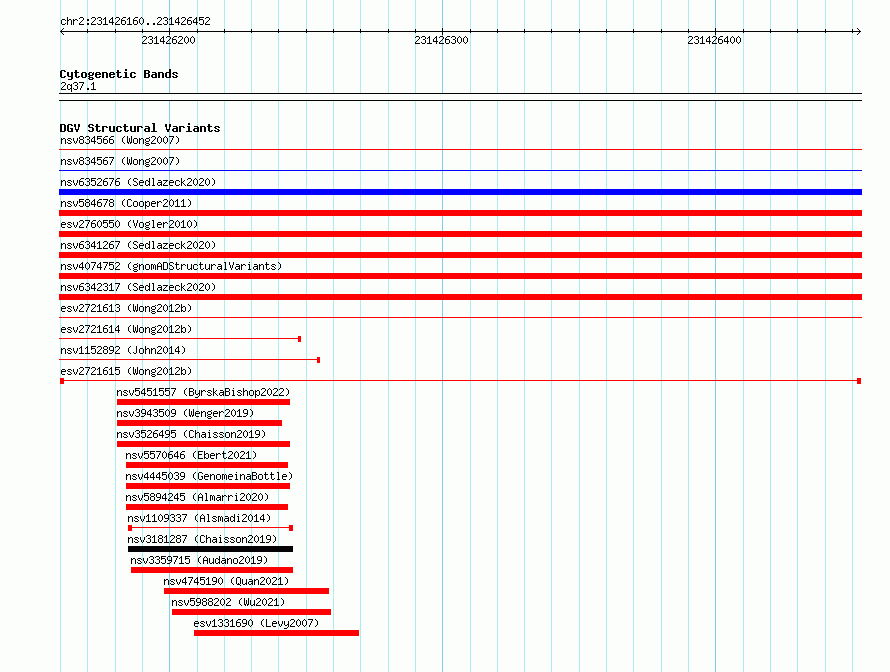Screen dimensions: 890x672
Task: Click end marker of nsv1152892 line
Action: click(x=318, y=360)
